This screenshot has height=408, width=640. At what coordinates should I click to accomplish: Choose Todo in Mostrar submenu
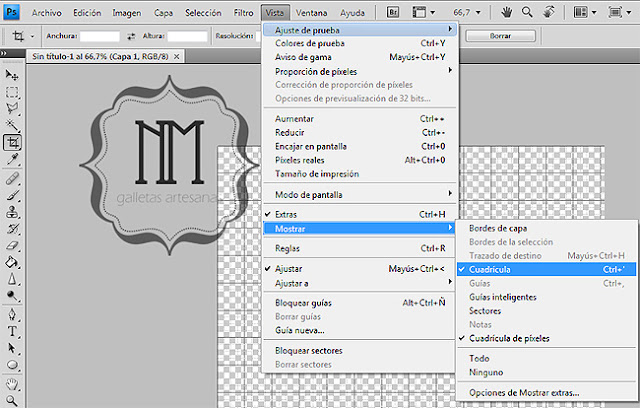point(547,358)
